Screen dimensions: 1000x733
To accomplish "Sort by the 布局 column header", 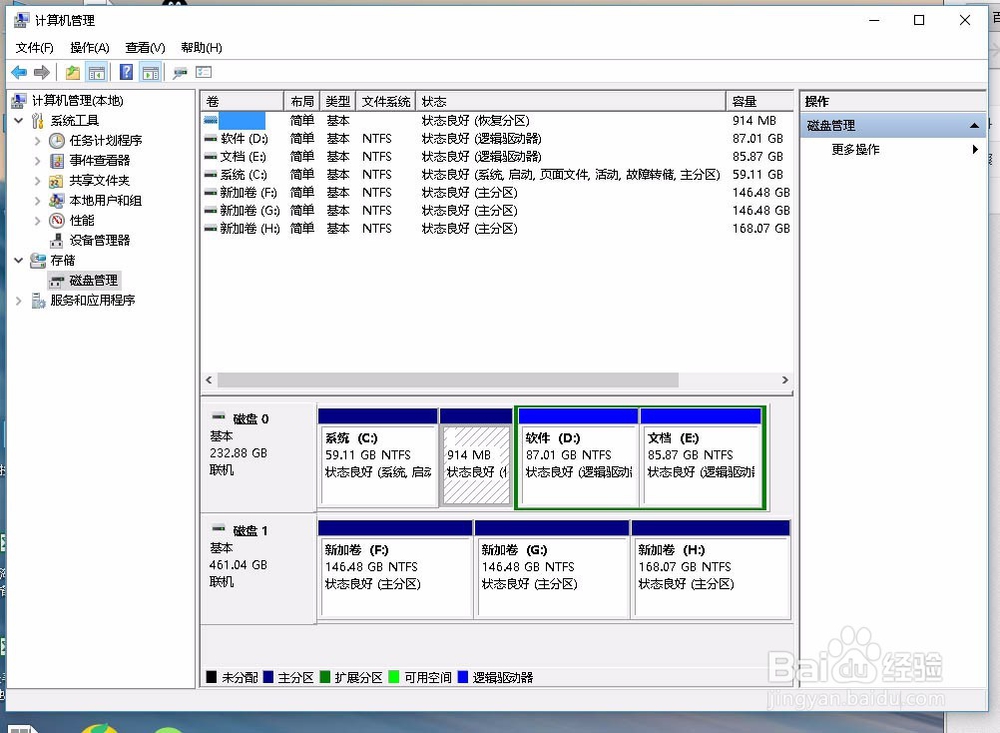I will (x=302, y=101).
